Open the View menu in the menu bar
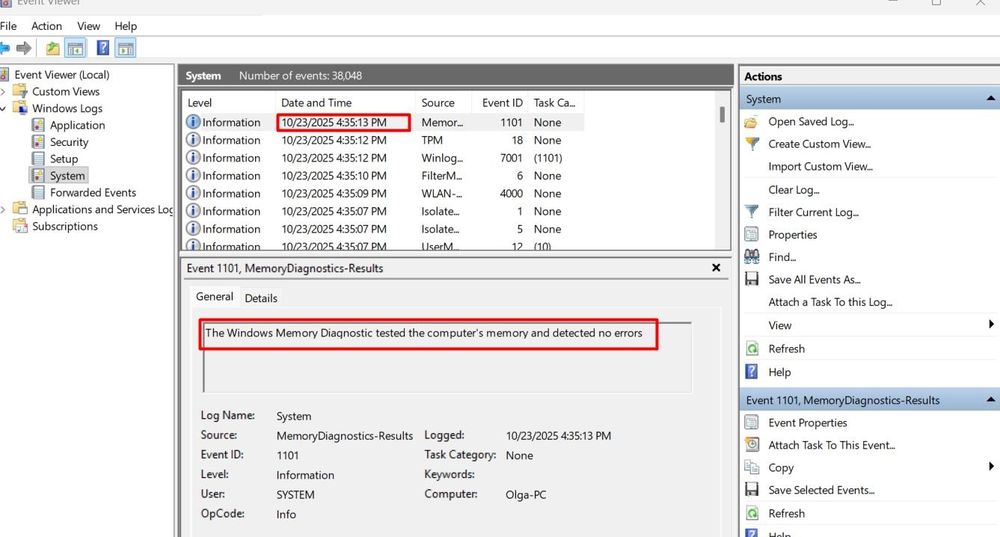The image size is (1000, 537). (x=89, y=26)
